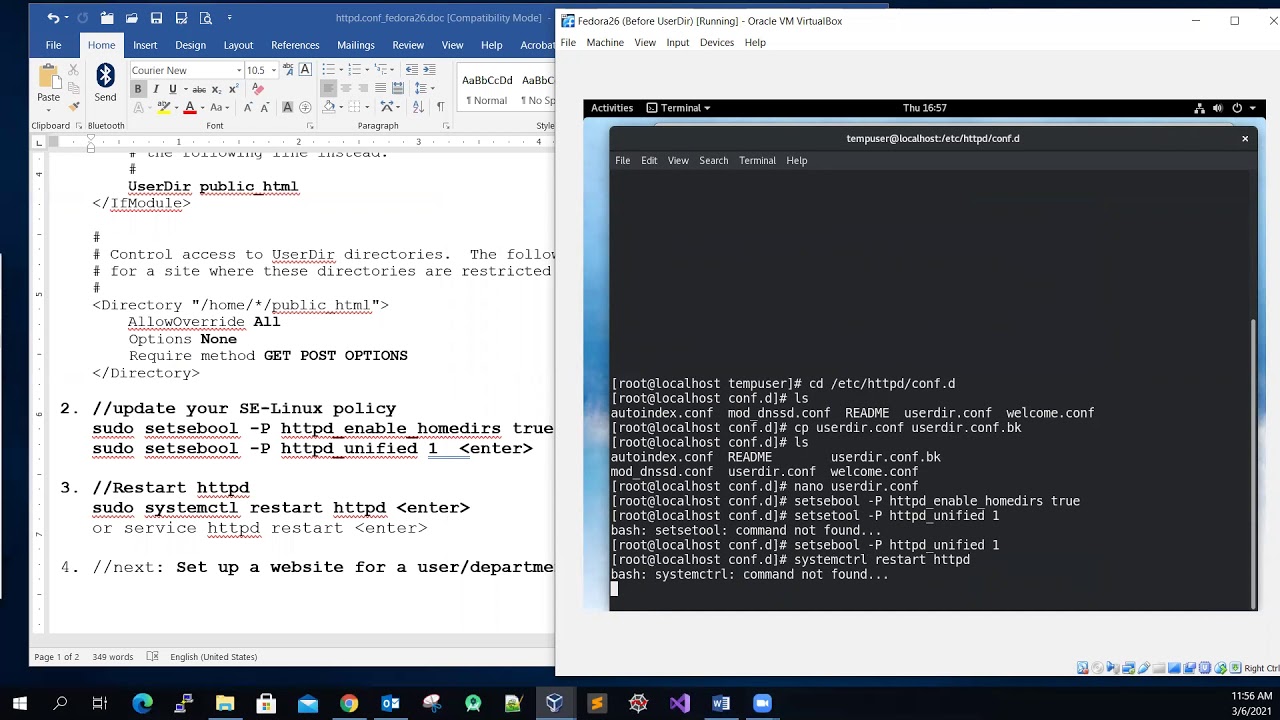Toggle Subscript formatting
The width and height of the screenshot is (1280, 720).
pos(217,89)
